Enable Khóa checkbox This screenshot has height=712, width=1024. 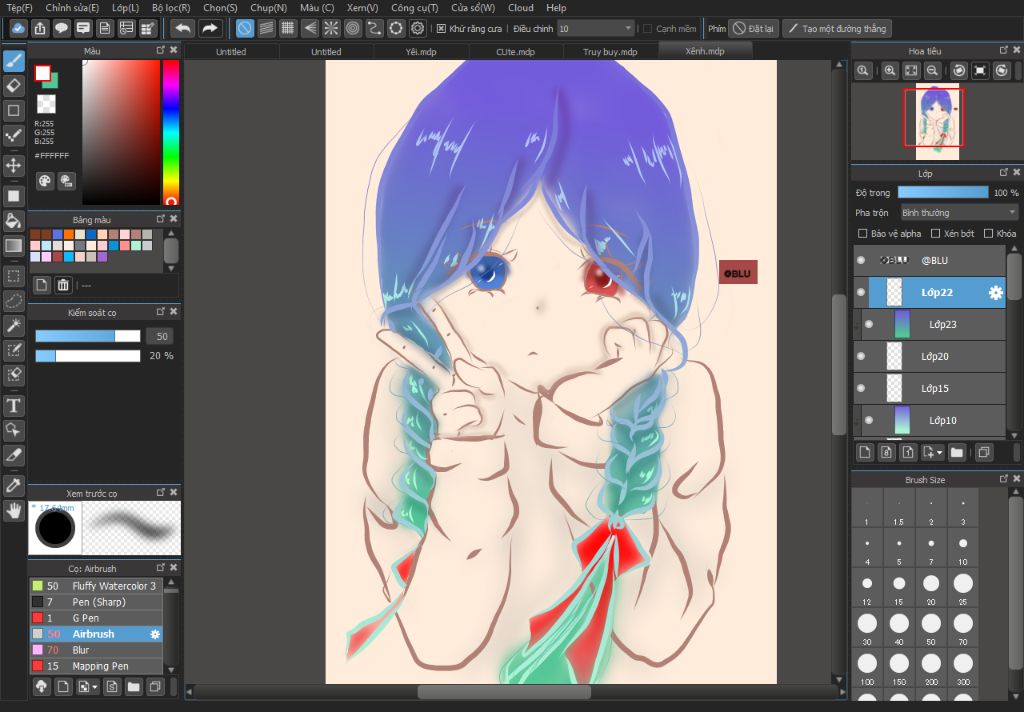tap(988, 233)
